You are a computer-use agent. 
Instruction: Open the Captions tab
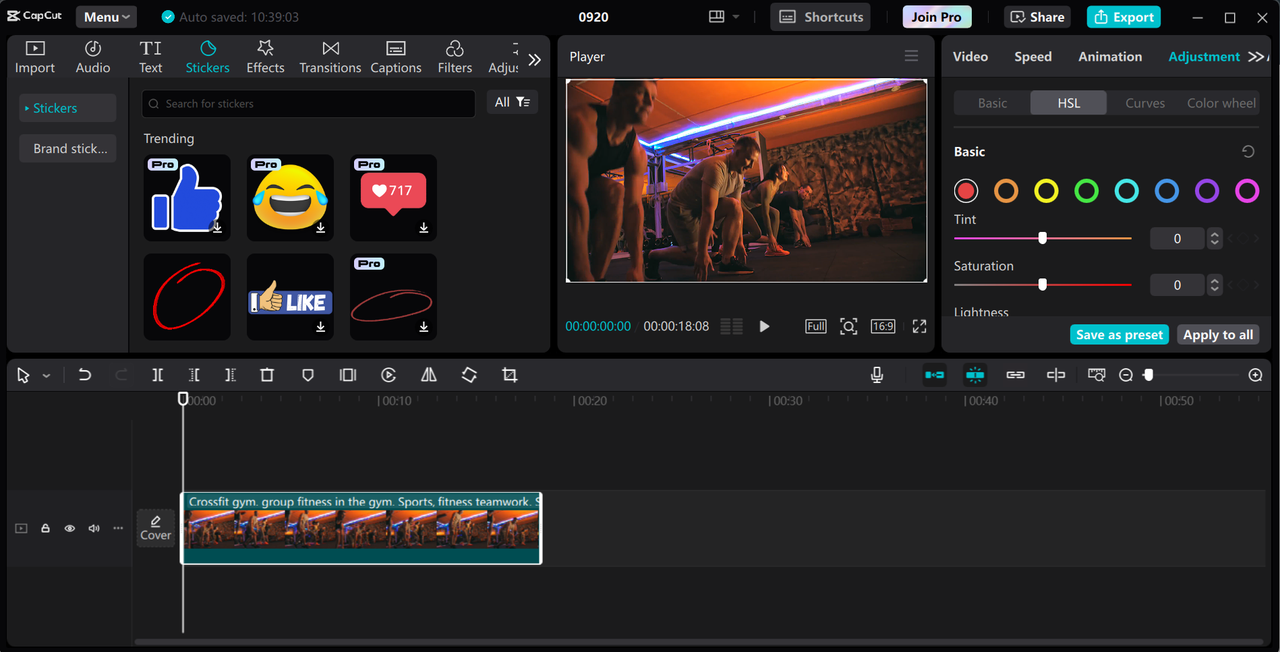point(396,57)
